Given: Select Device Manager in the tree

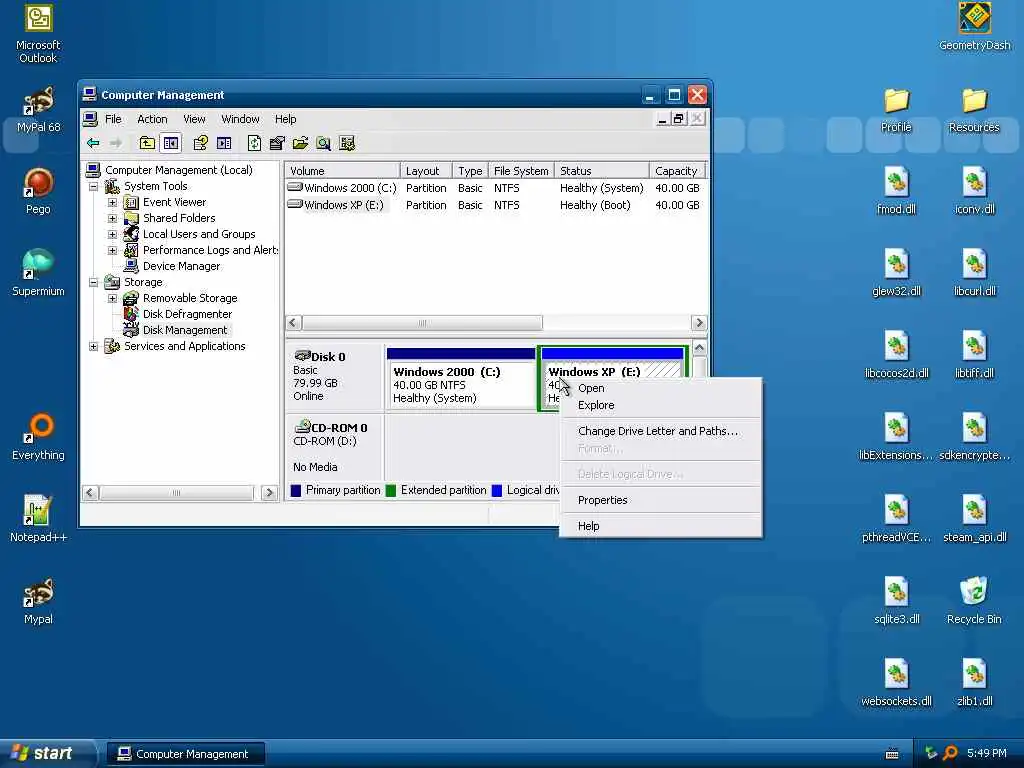Looking at the screenshot, I should tap(181, 266).
